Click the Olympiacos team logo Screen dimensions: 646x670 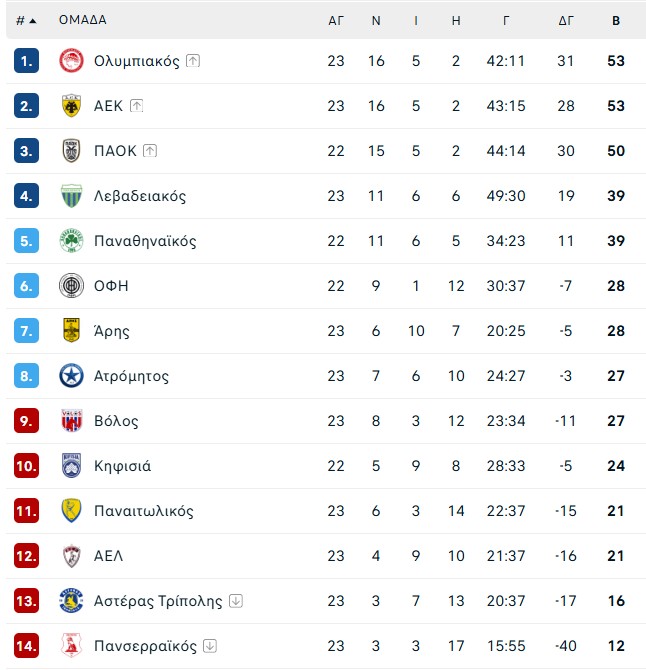(71, 61)
